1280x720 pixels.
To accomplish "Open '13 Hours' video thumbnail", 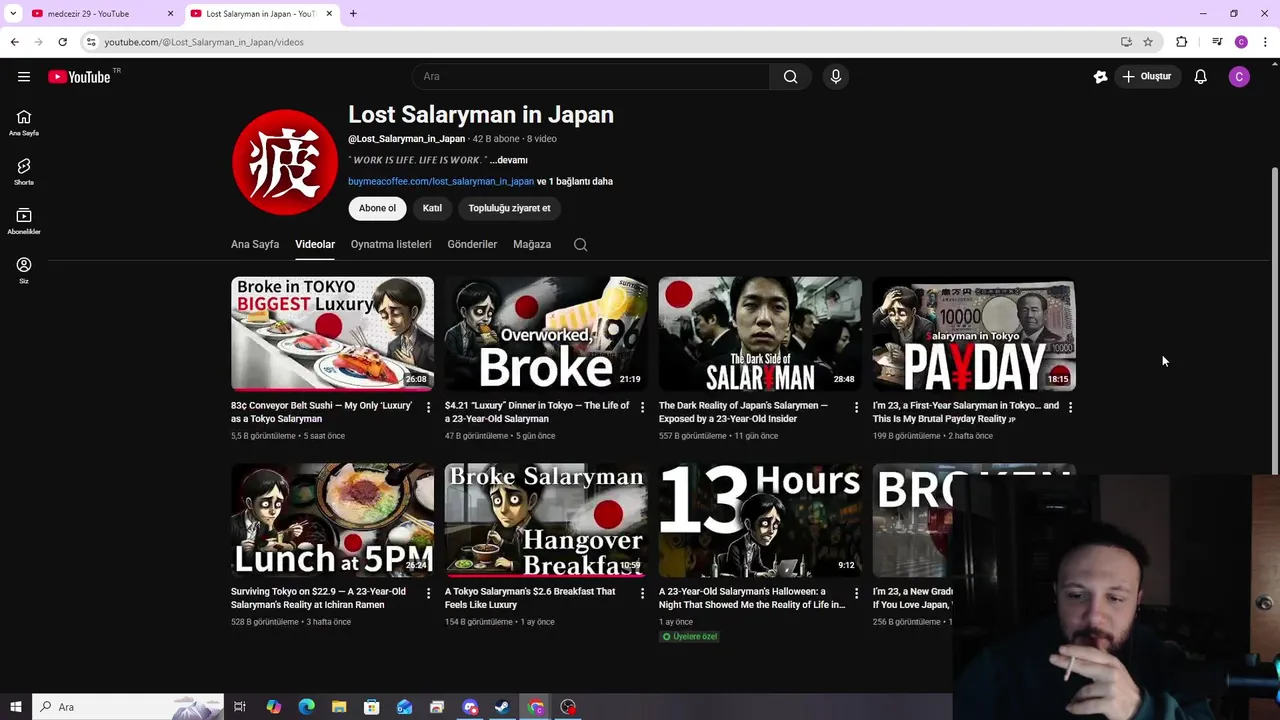I will point(760,520).
